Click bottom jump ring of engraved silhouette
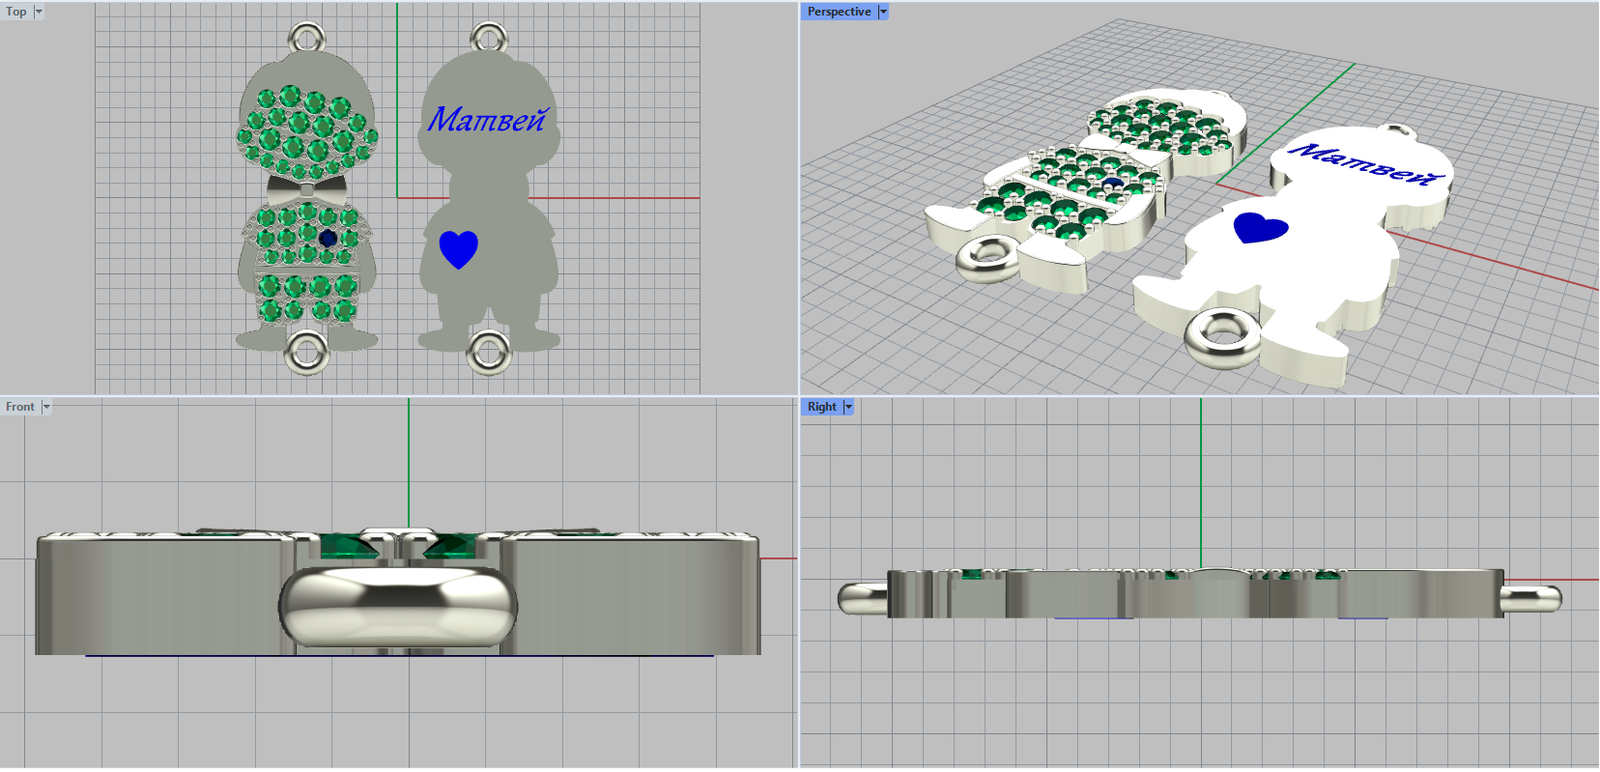The width and height of the screenshot is (1600, 772). tap(489, 353)
